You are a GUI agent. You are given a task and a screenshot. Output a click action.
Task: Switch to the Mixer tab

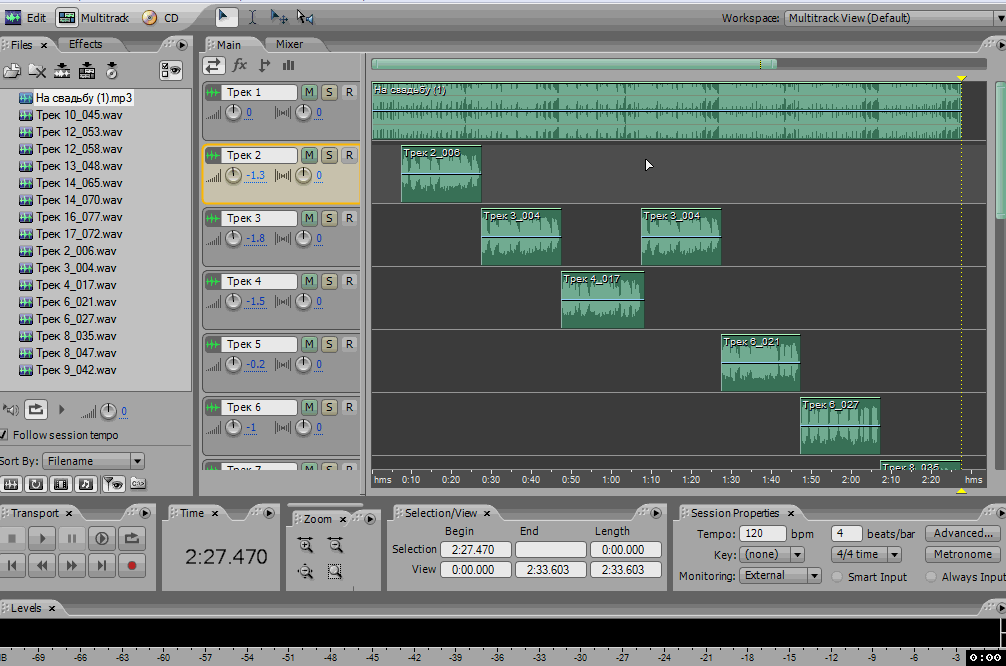289,44
